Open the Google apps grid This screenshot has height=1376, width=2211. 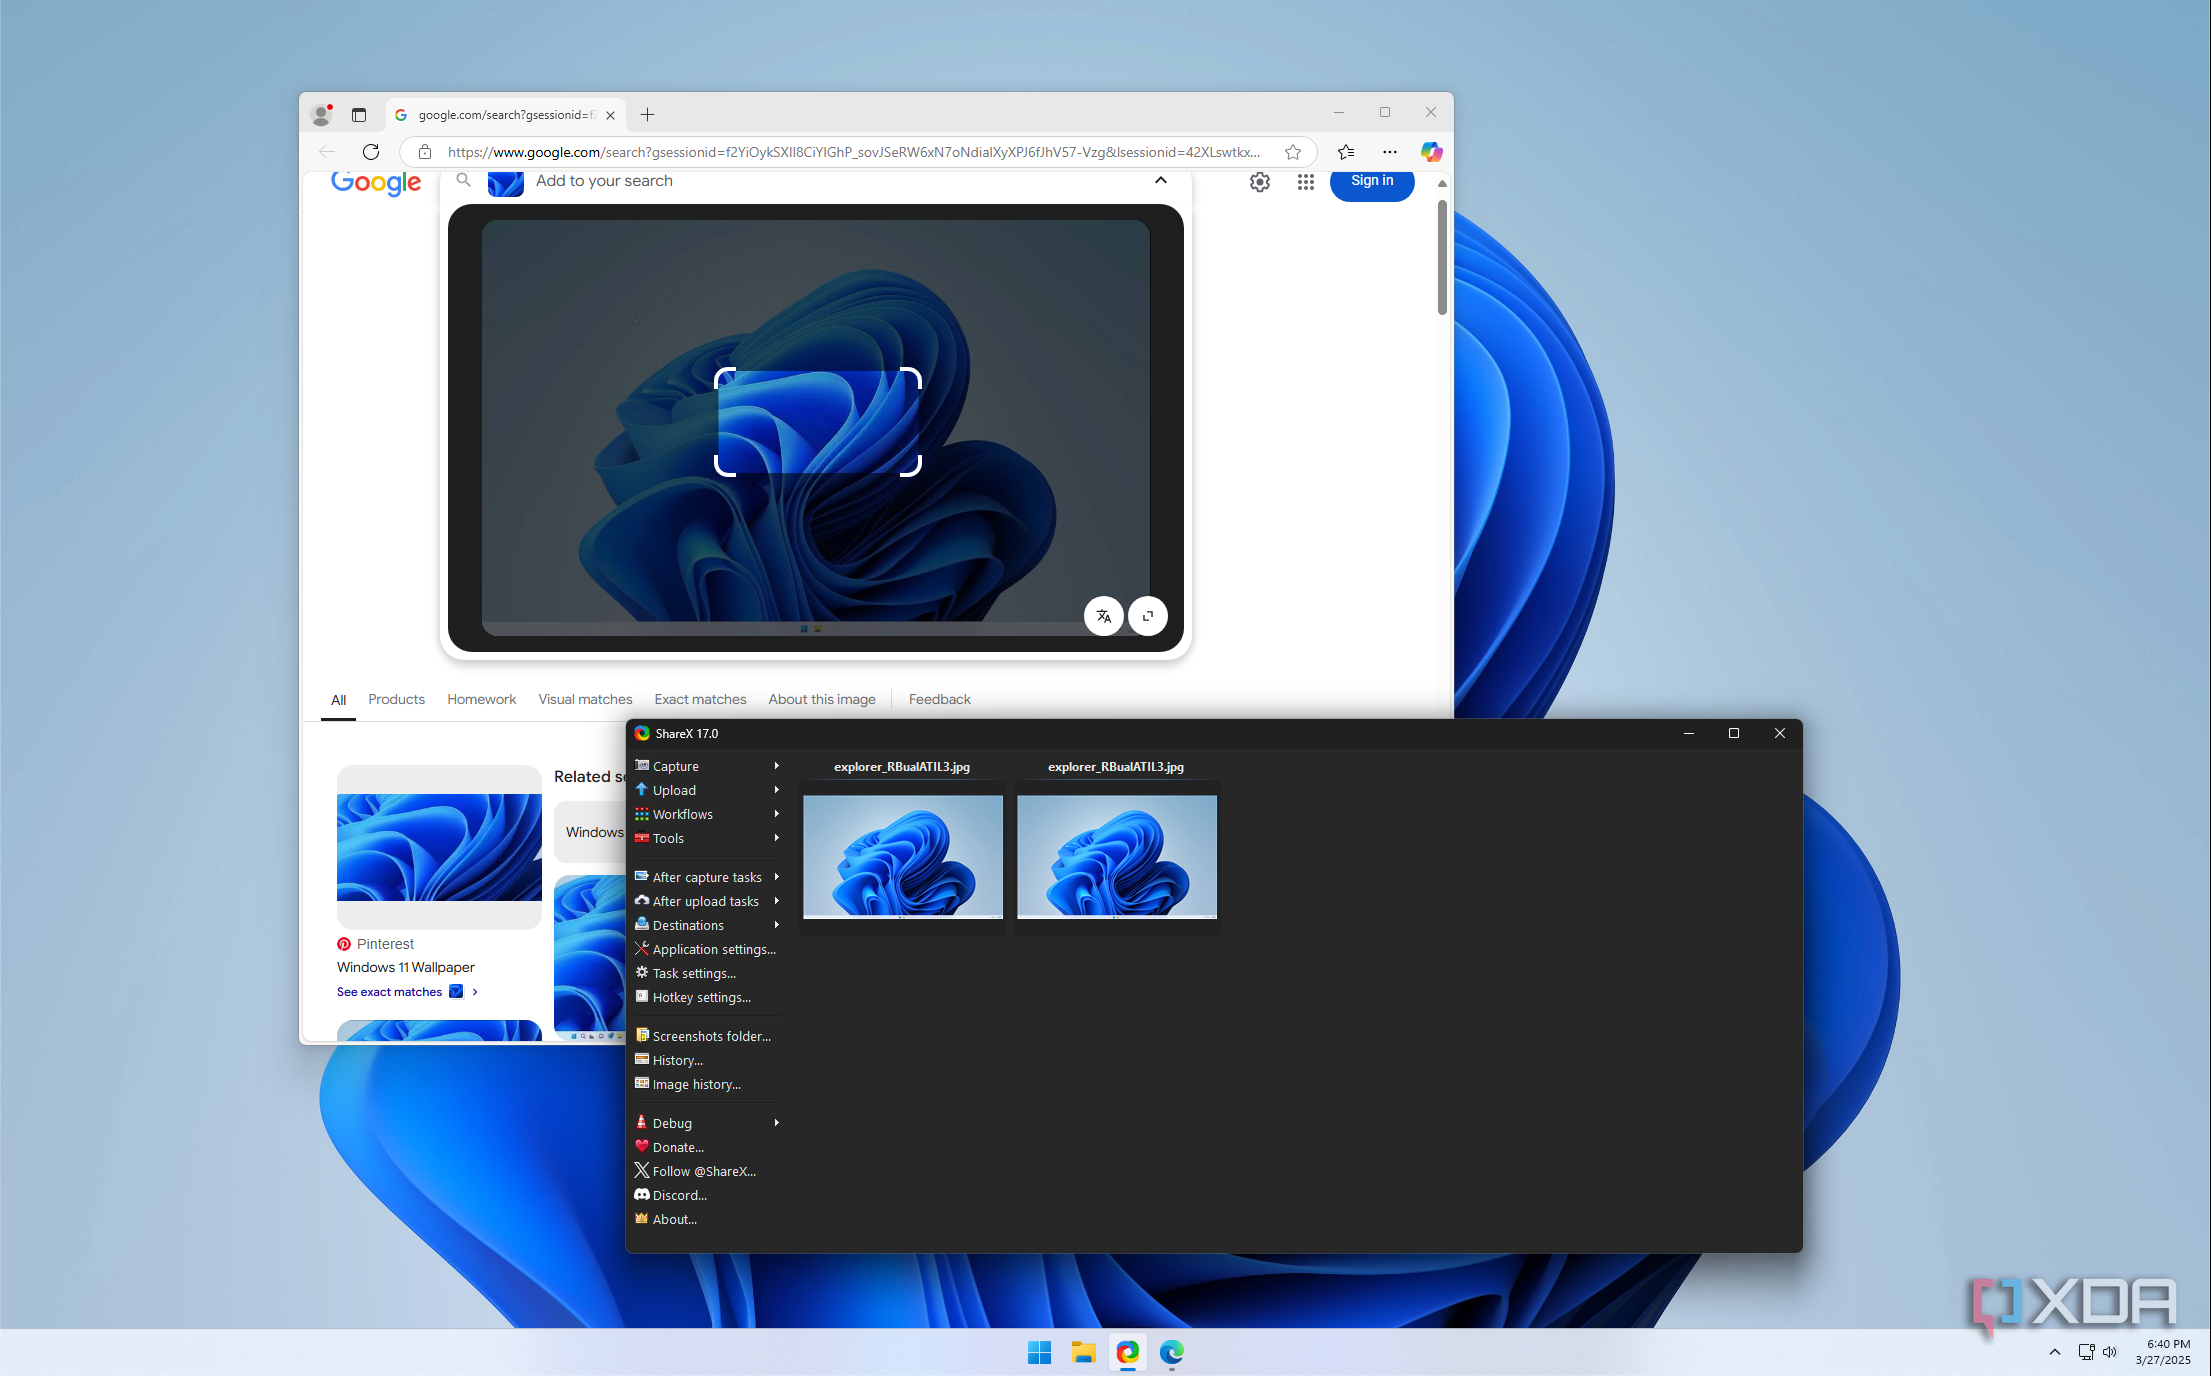[x=1306, y=182]
